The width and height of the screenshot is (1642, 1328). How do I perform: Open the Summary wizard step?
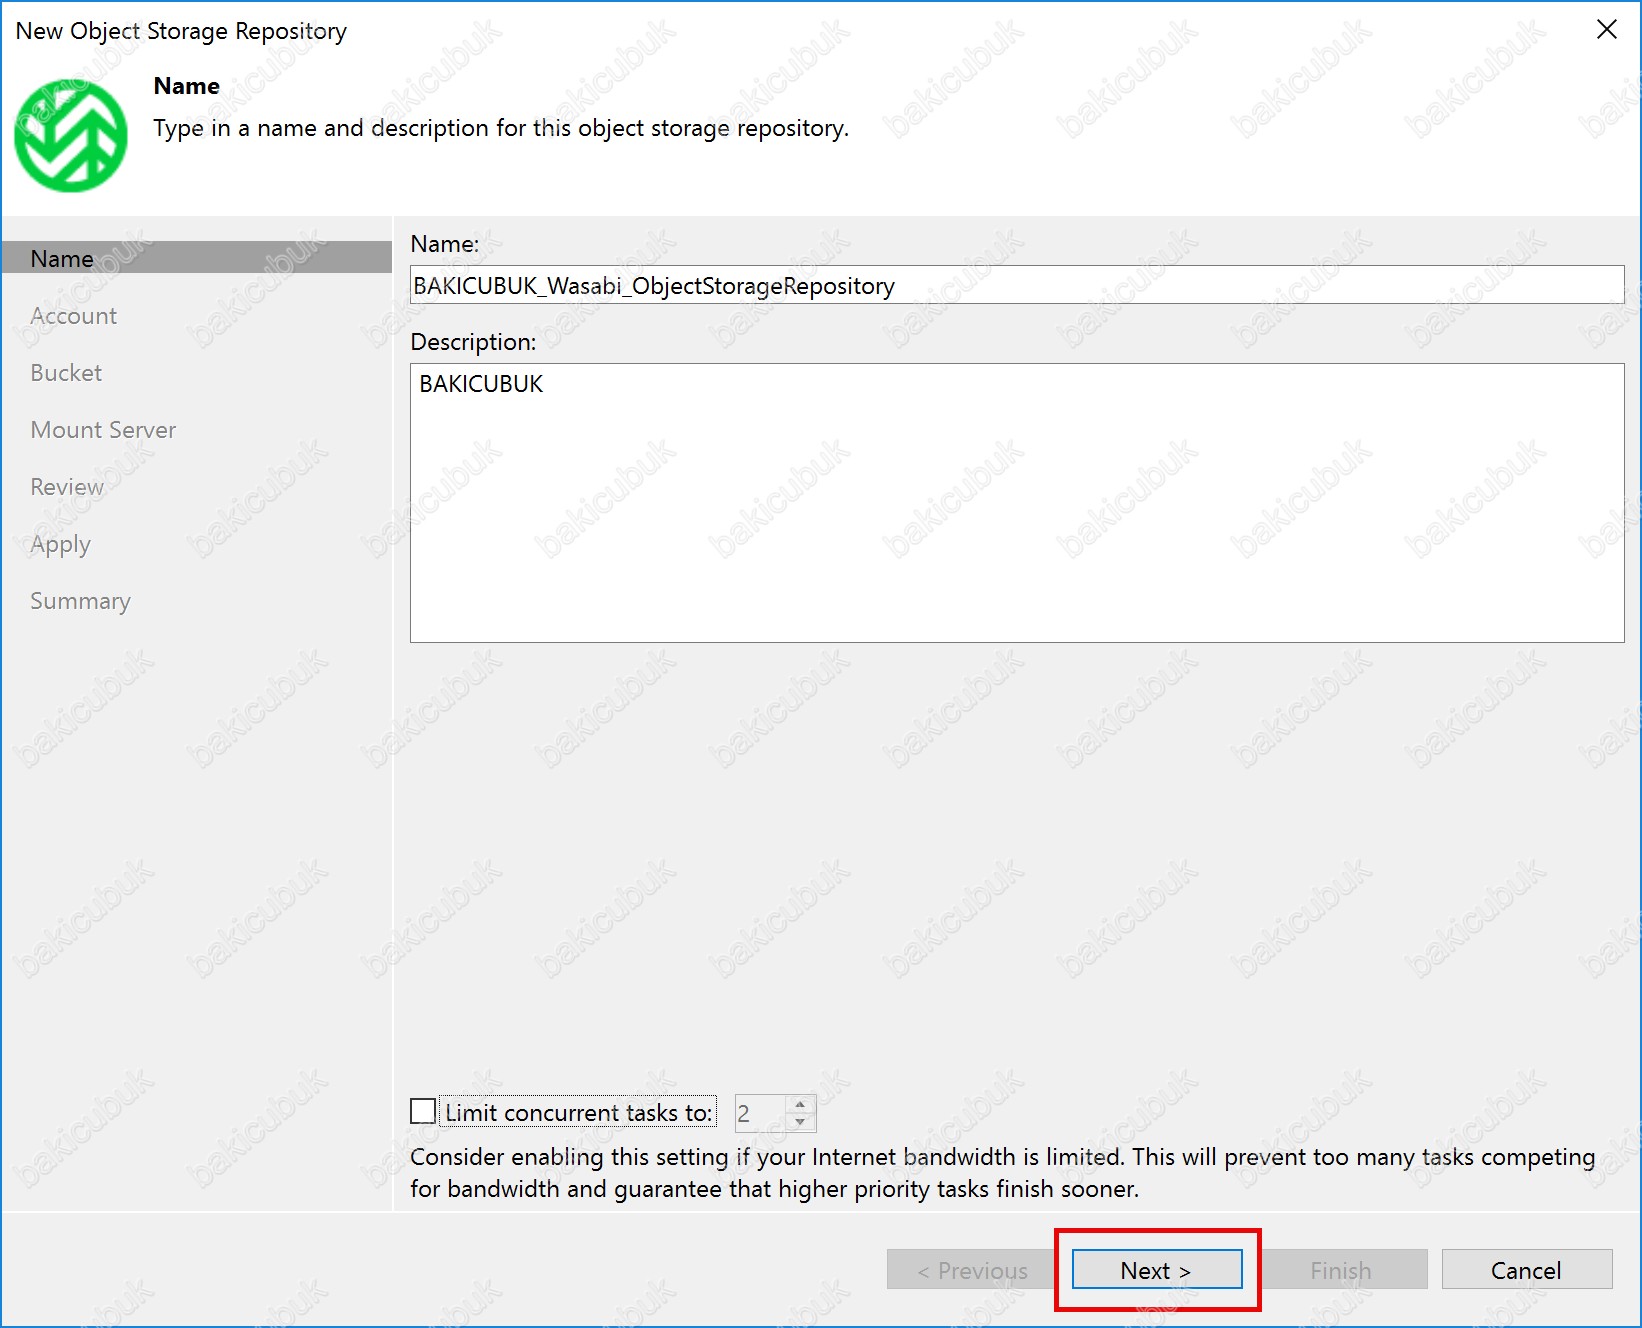(80, 601)
